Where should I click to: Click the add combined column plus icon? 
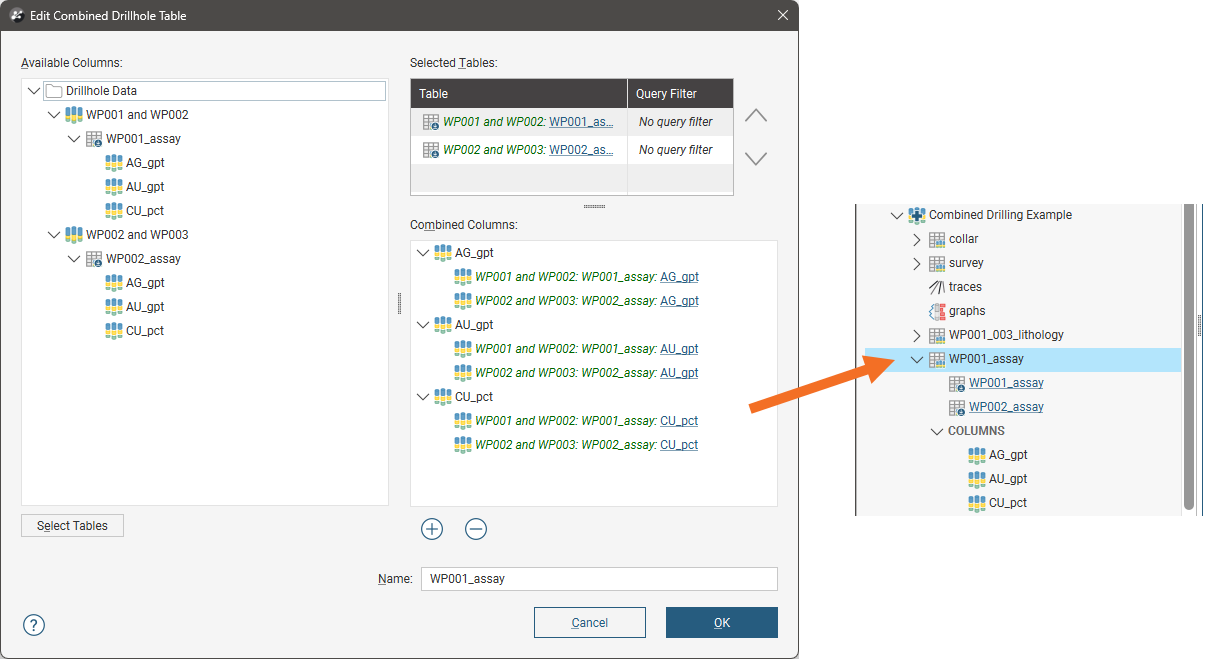coord(432,529)
